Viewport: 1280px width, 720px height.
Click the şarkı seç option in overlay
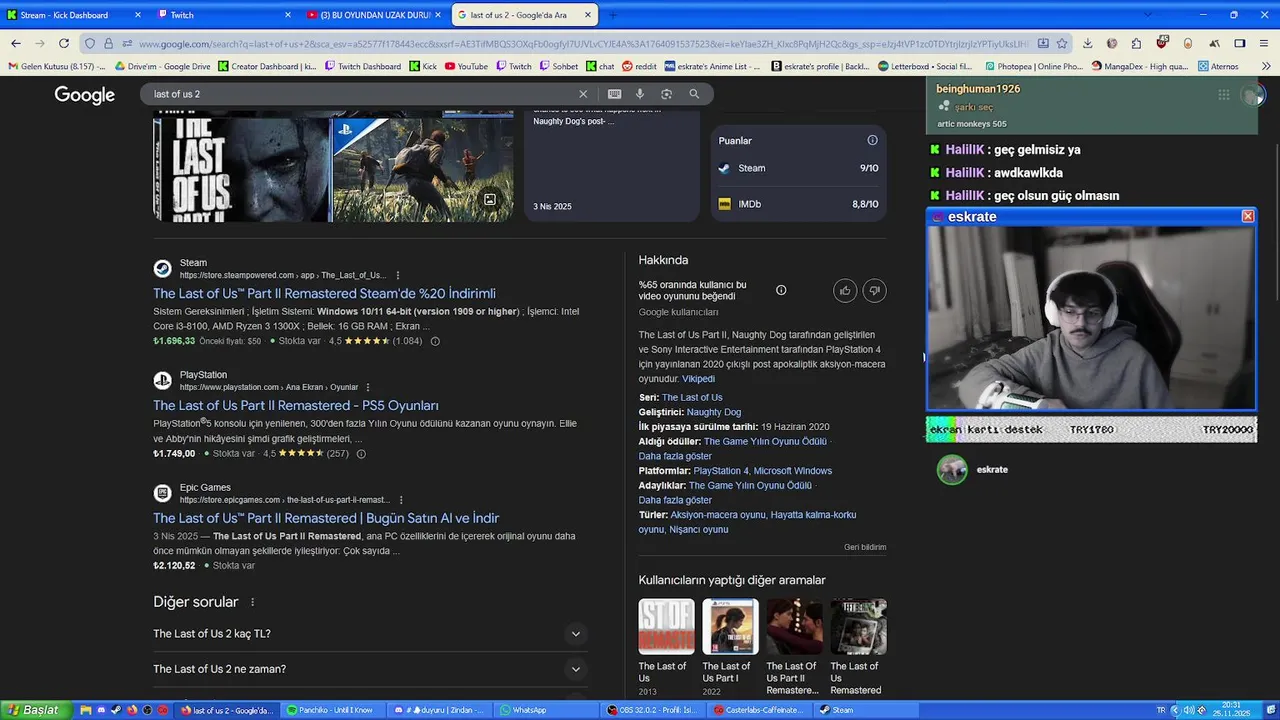coord(972,107)
